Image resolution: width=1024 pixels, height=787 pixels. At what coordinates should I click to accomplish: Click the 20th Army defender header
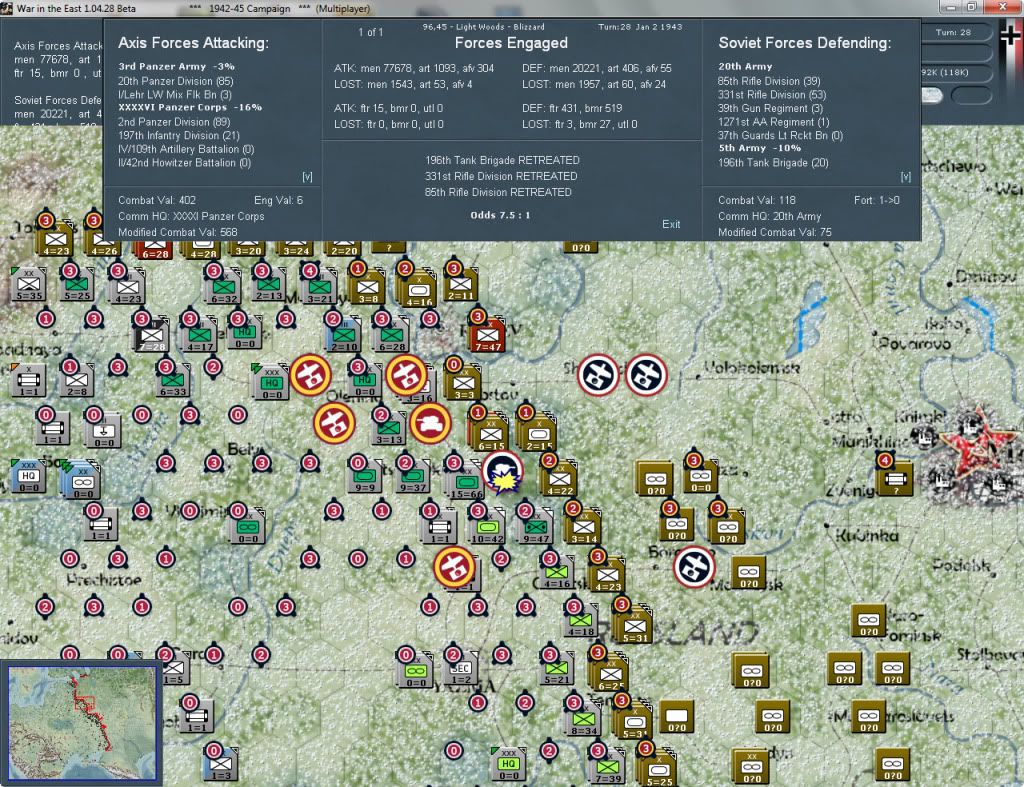pyautogui.click(x=745, y=67)
